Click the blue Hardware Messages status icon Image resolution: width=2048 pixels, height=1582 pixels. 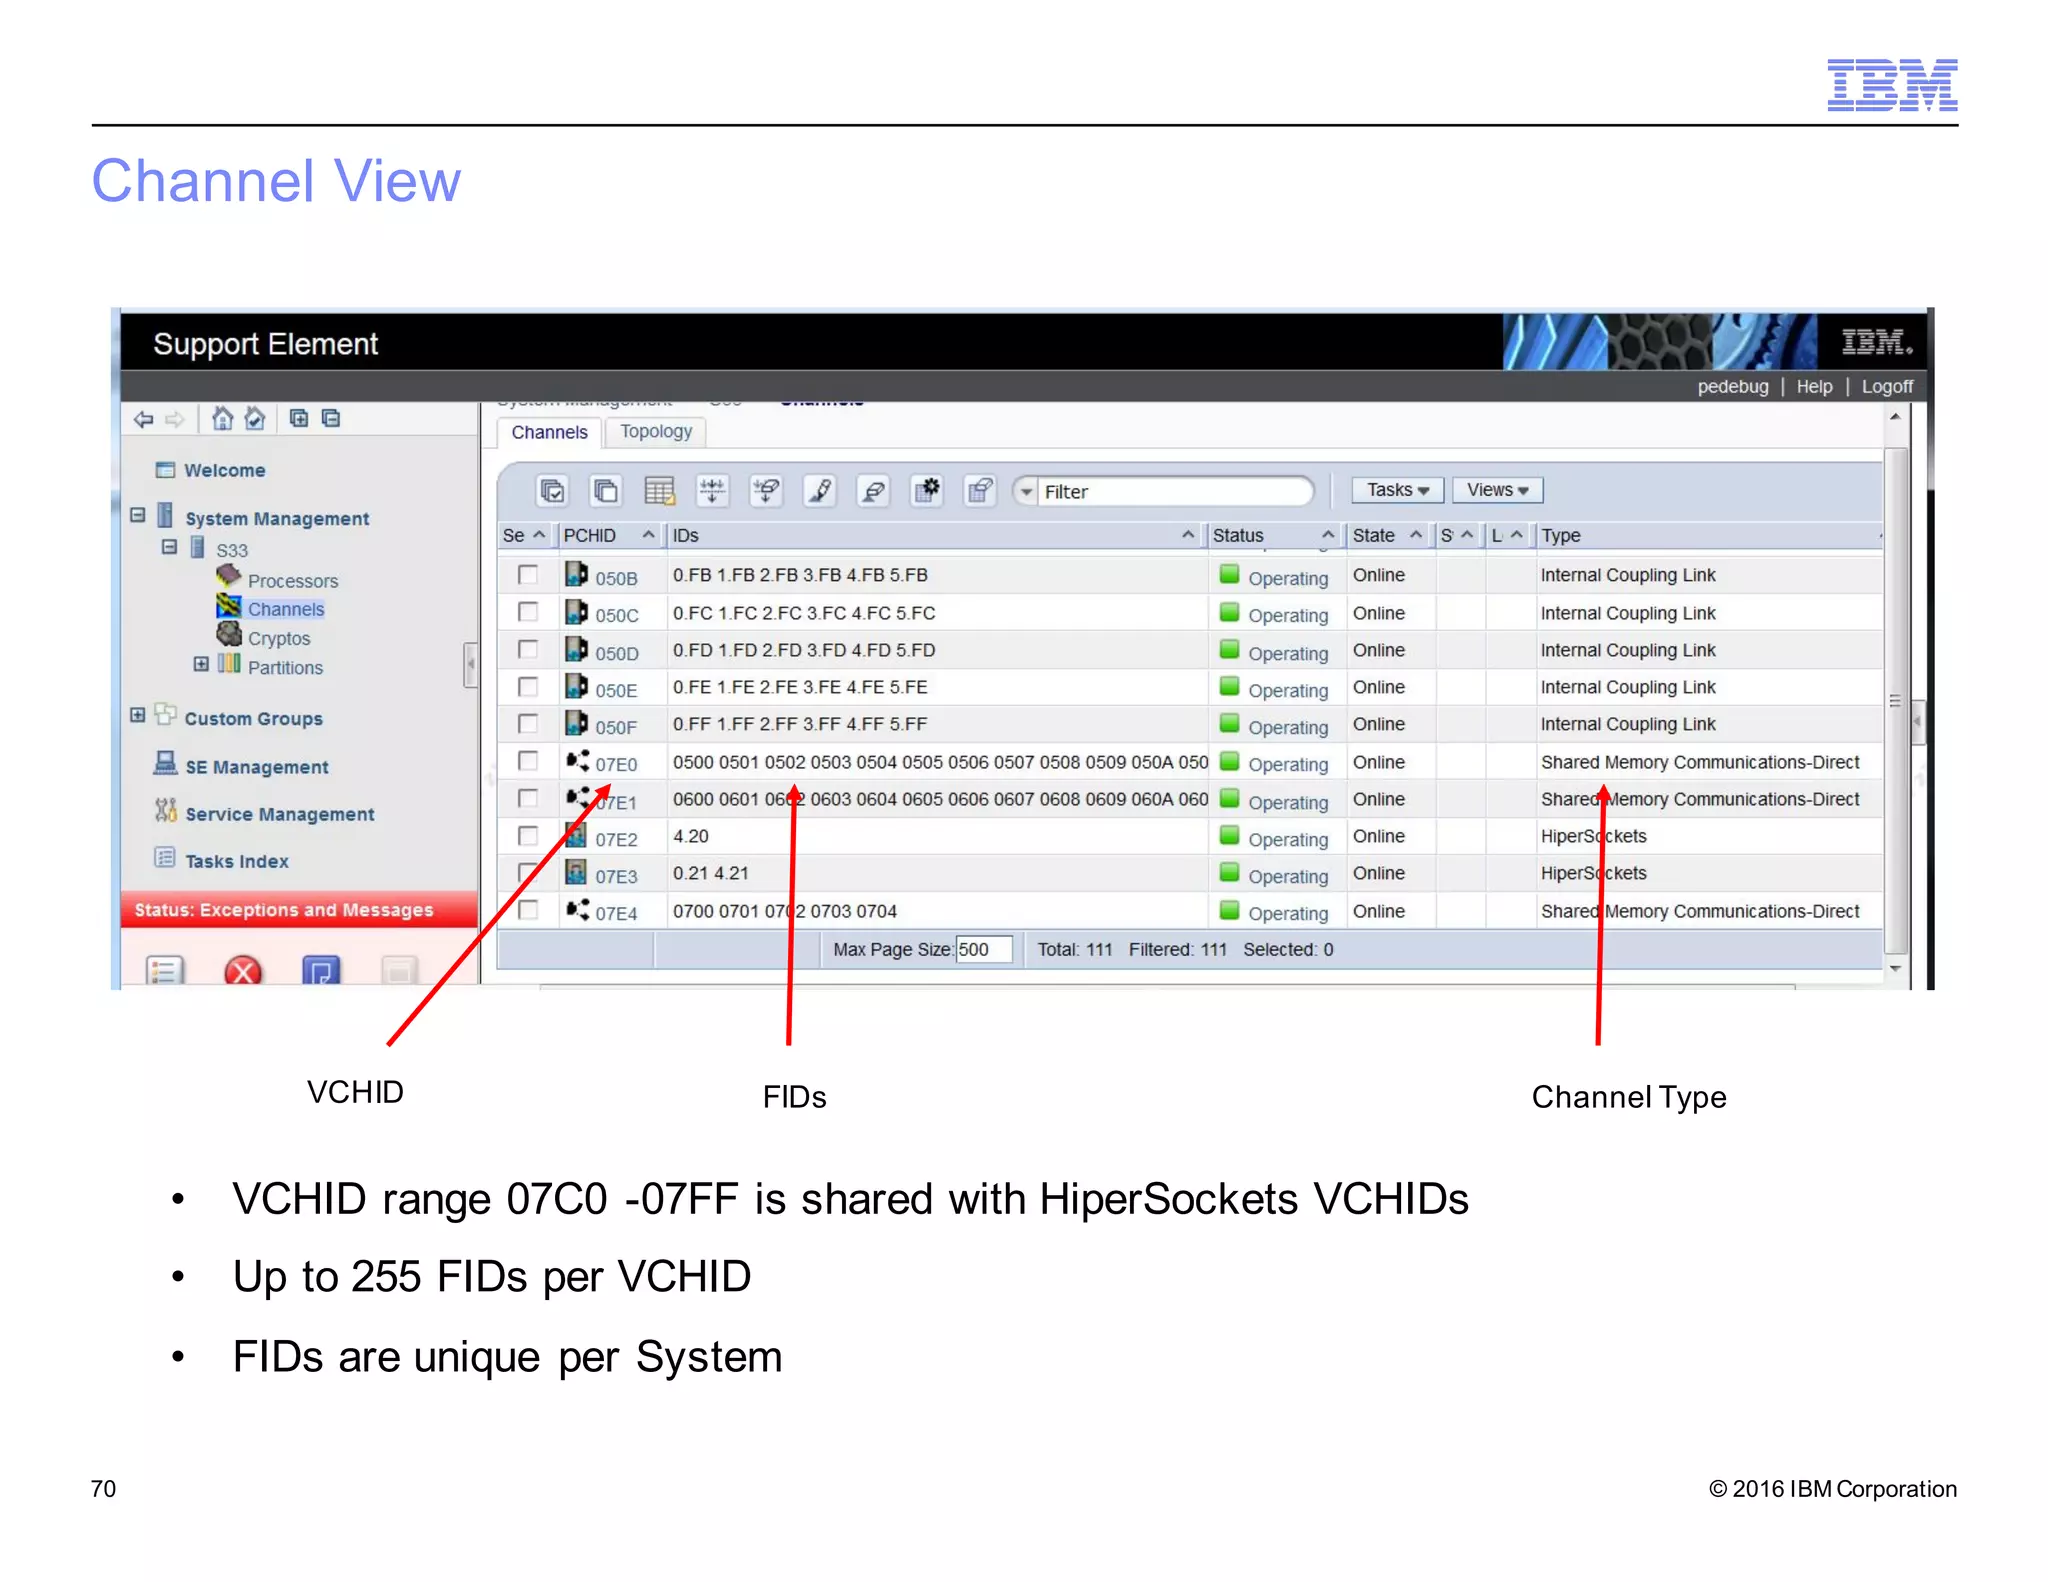click(321, 971)
